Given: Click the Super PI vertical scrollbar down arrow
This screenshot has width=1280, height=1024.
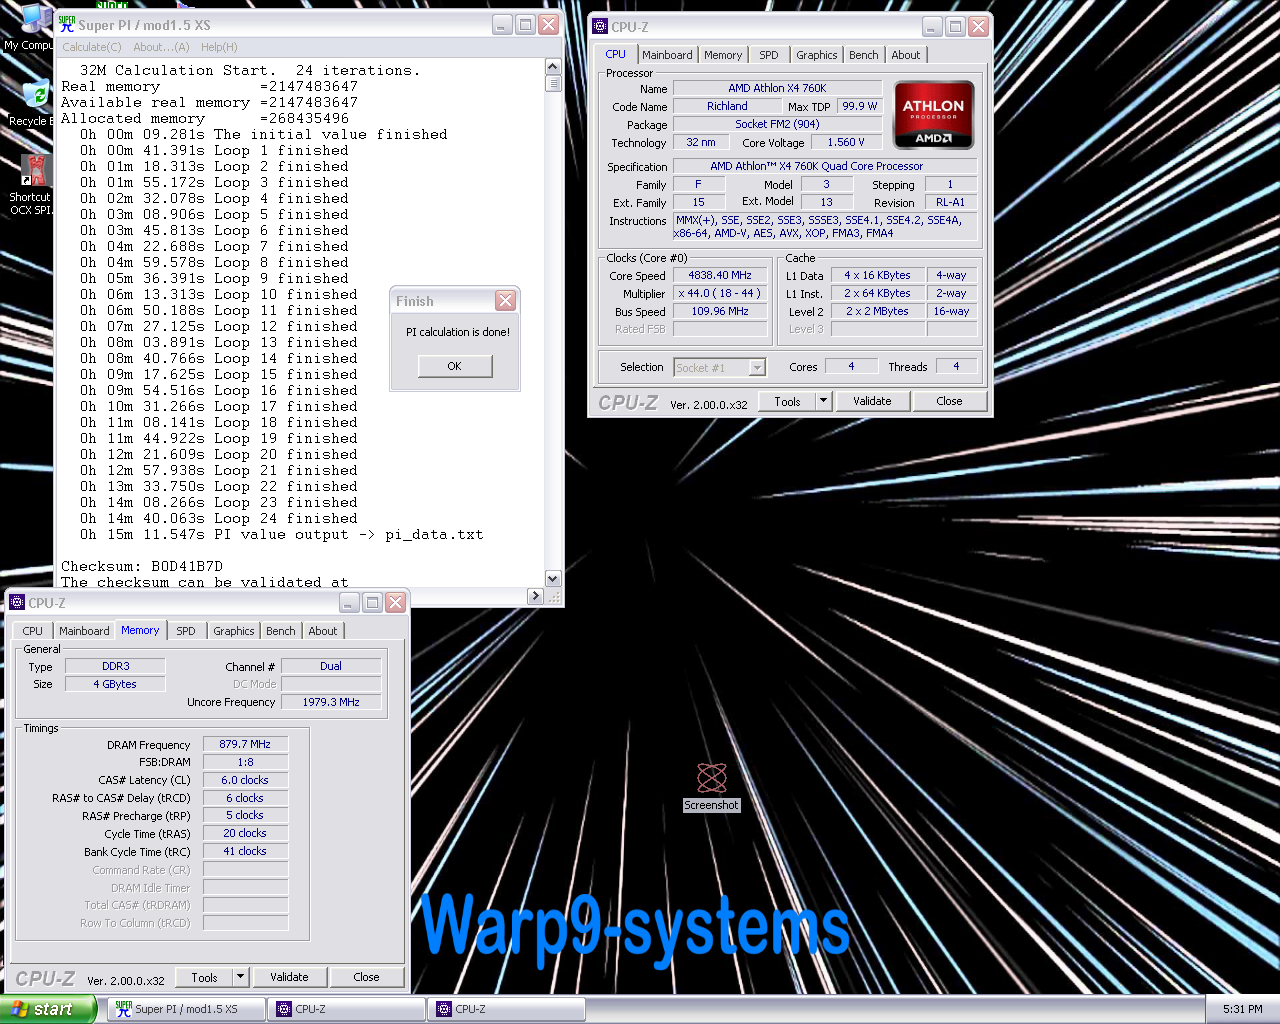Looking at the screenshot, I should [553, 579].
